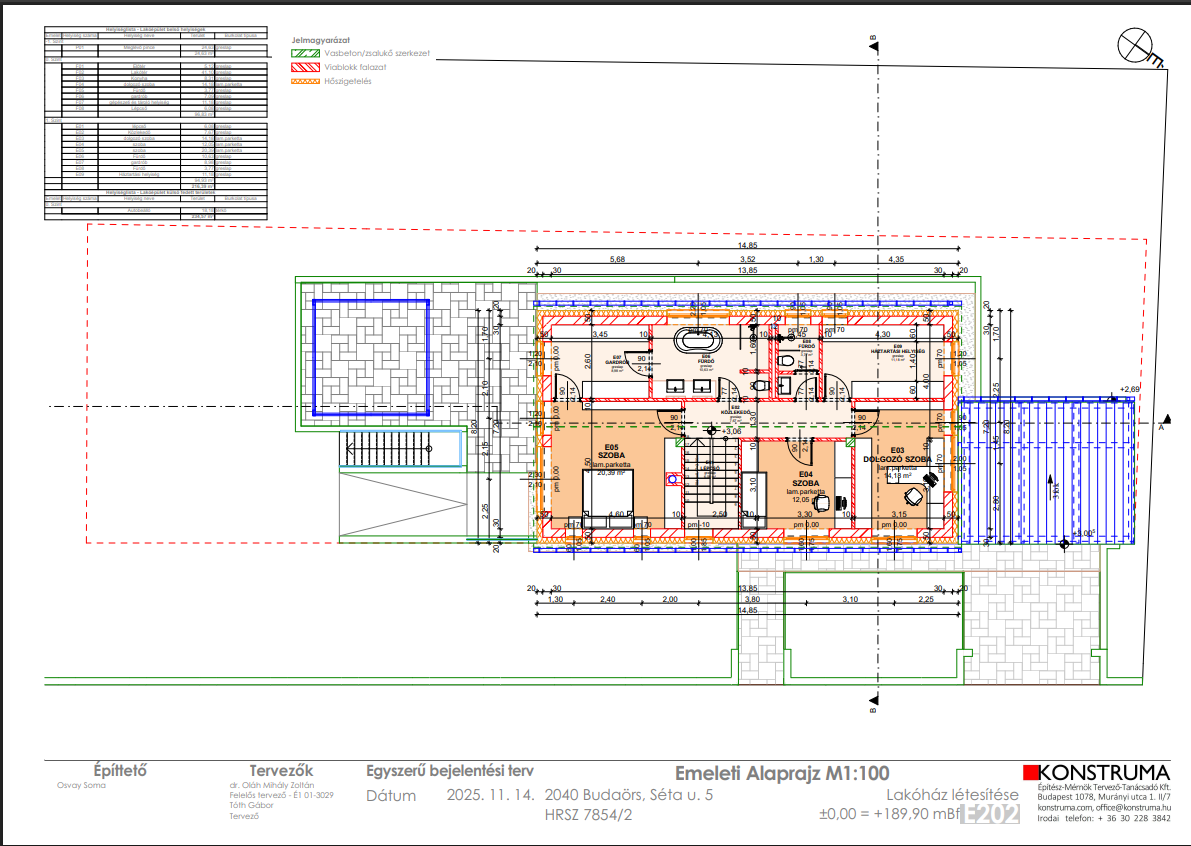Click the red KONSTRUMA logo square
The image size is (1191, 846).
click(x=1030, y=773)
